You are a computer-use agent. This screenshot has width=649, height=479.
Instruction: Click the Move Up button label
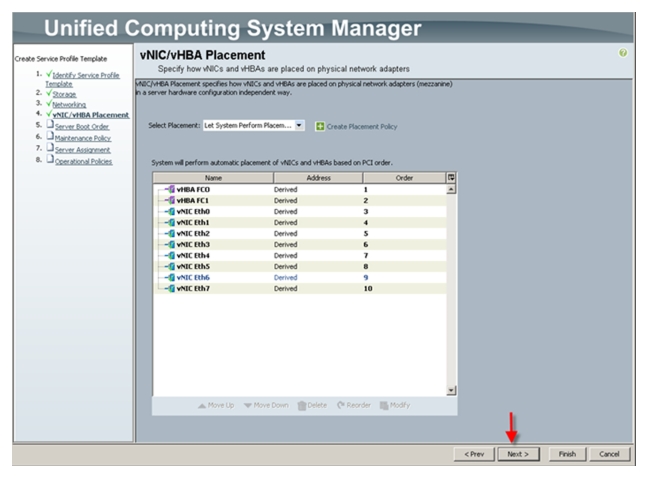point(221,405)
